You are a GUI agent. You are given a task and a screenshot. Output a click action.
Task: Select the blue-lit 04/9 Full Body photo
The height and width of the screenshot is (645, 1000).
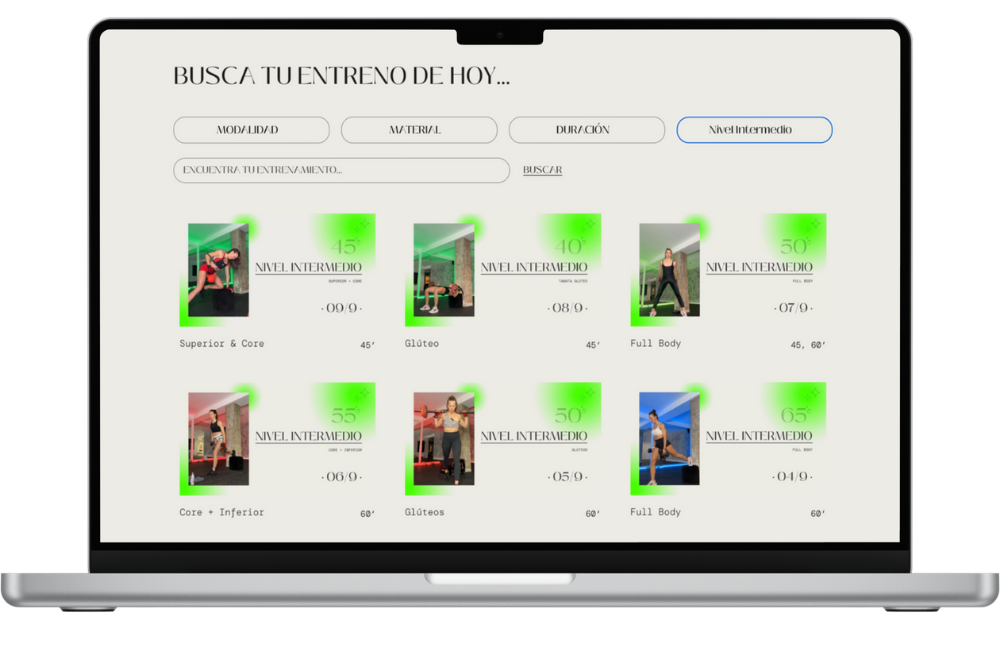pyautogui.click(x=669, y=438)
